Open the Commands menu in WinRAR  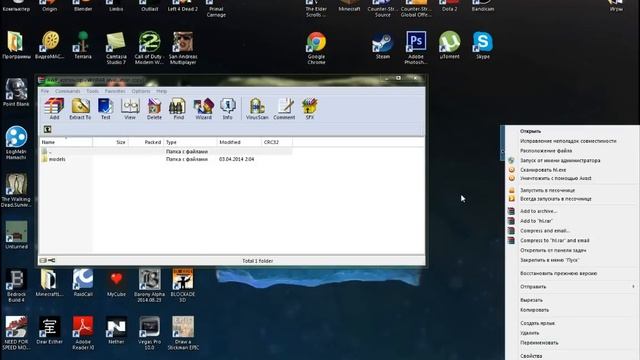pyautogui.click(x=67, y=91)
